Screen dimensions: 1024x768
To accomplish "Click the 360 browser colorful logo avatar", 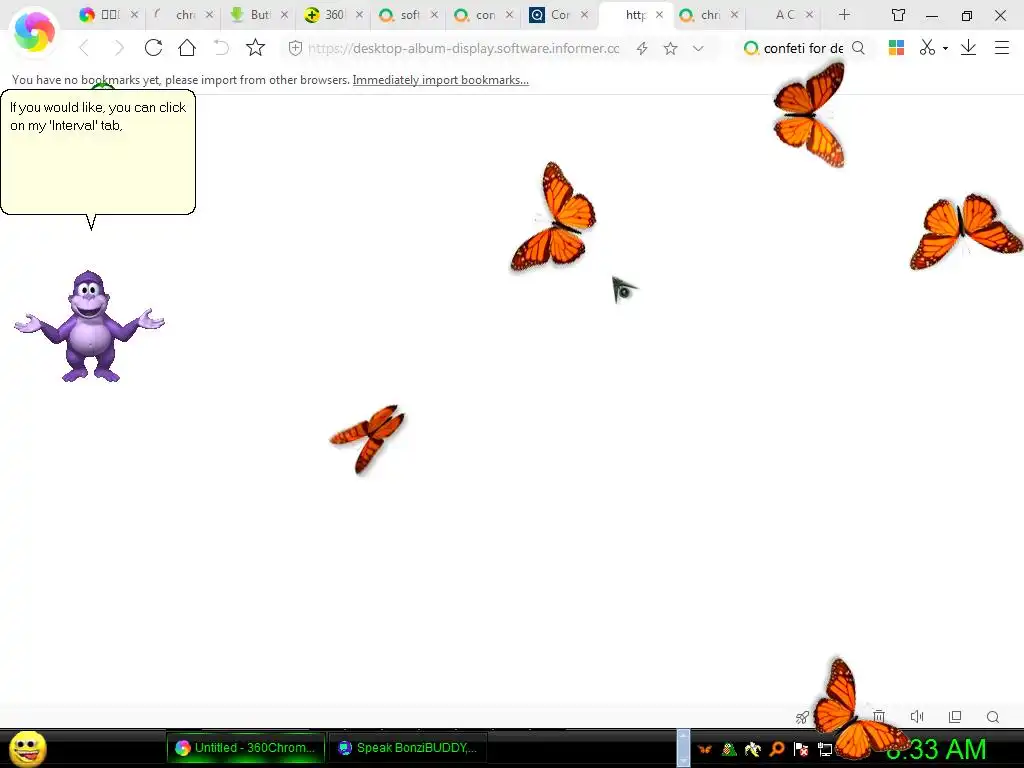I will point(34,31).
